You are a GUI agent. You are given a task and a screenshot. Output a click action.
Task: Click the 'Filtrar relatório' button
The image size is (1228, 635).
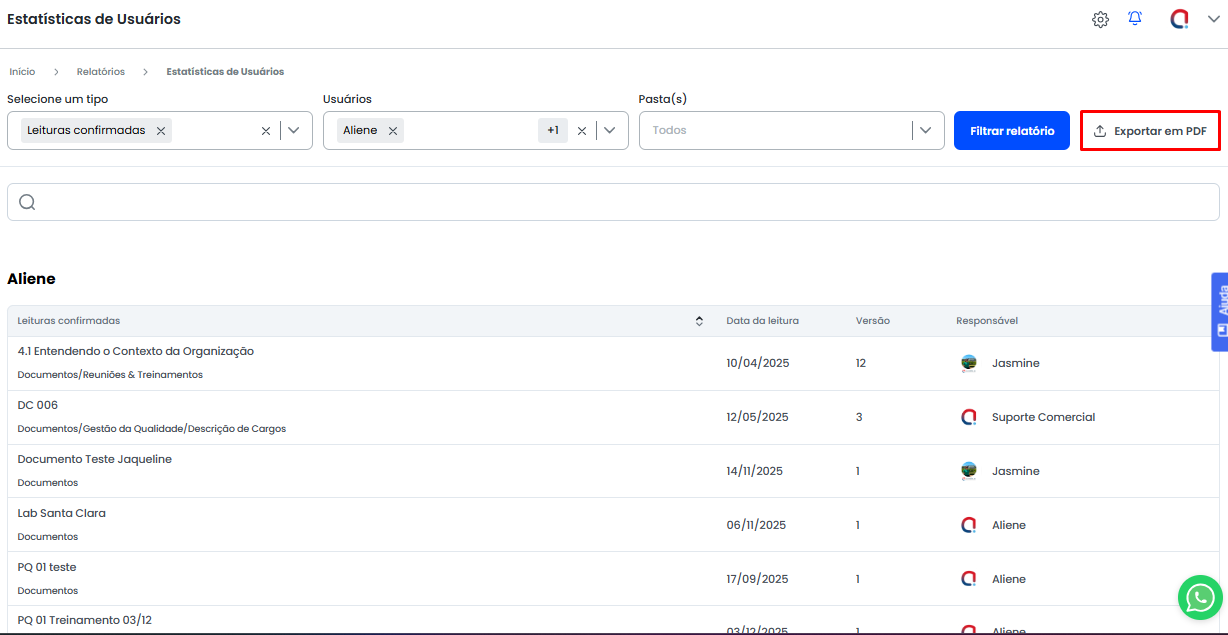tap(1012, 131)
